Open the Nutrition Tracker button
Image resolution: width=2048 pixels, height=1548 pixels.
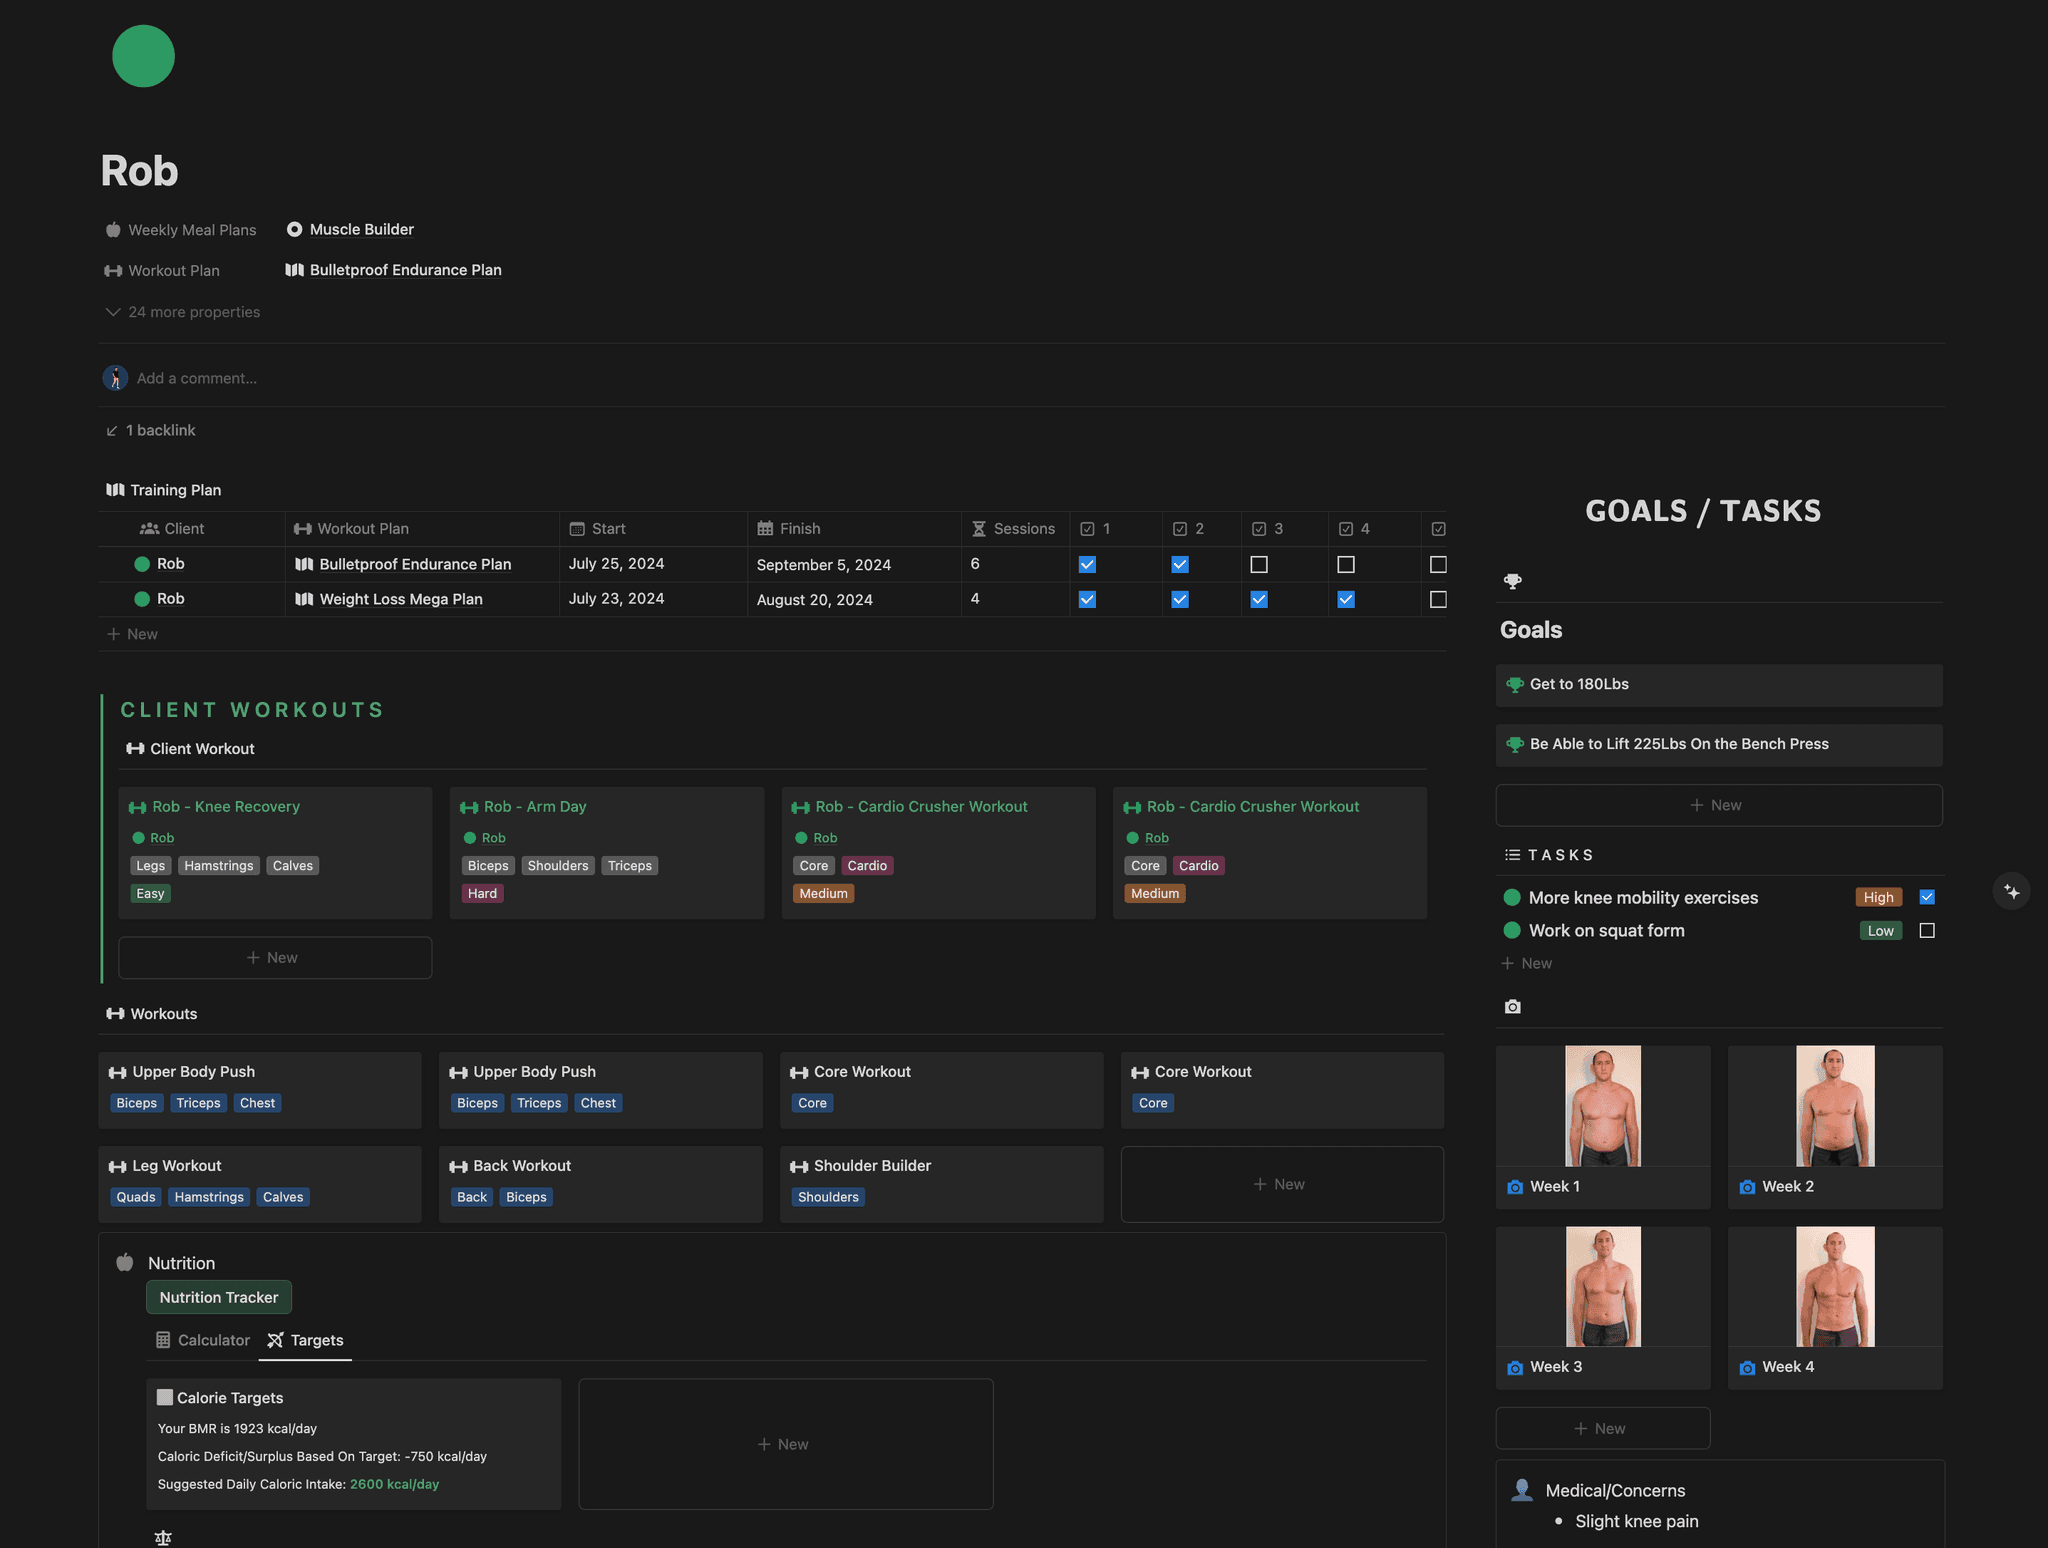(218, 1297)
